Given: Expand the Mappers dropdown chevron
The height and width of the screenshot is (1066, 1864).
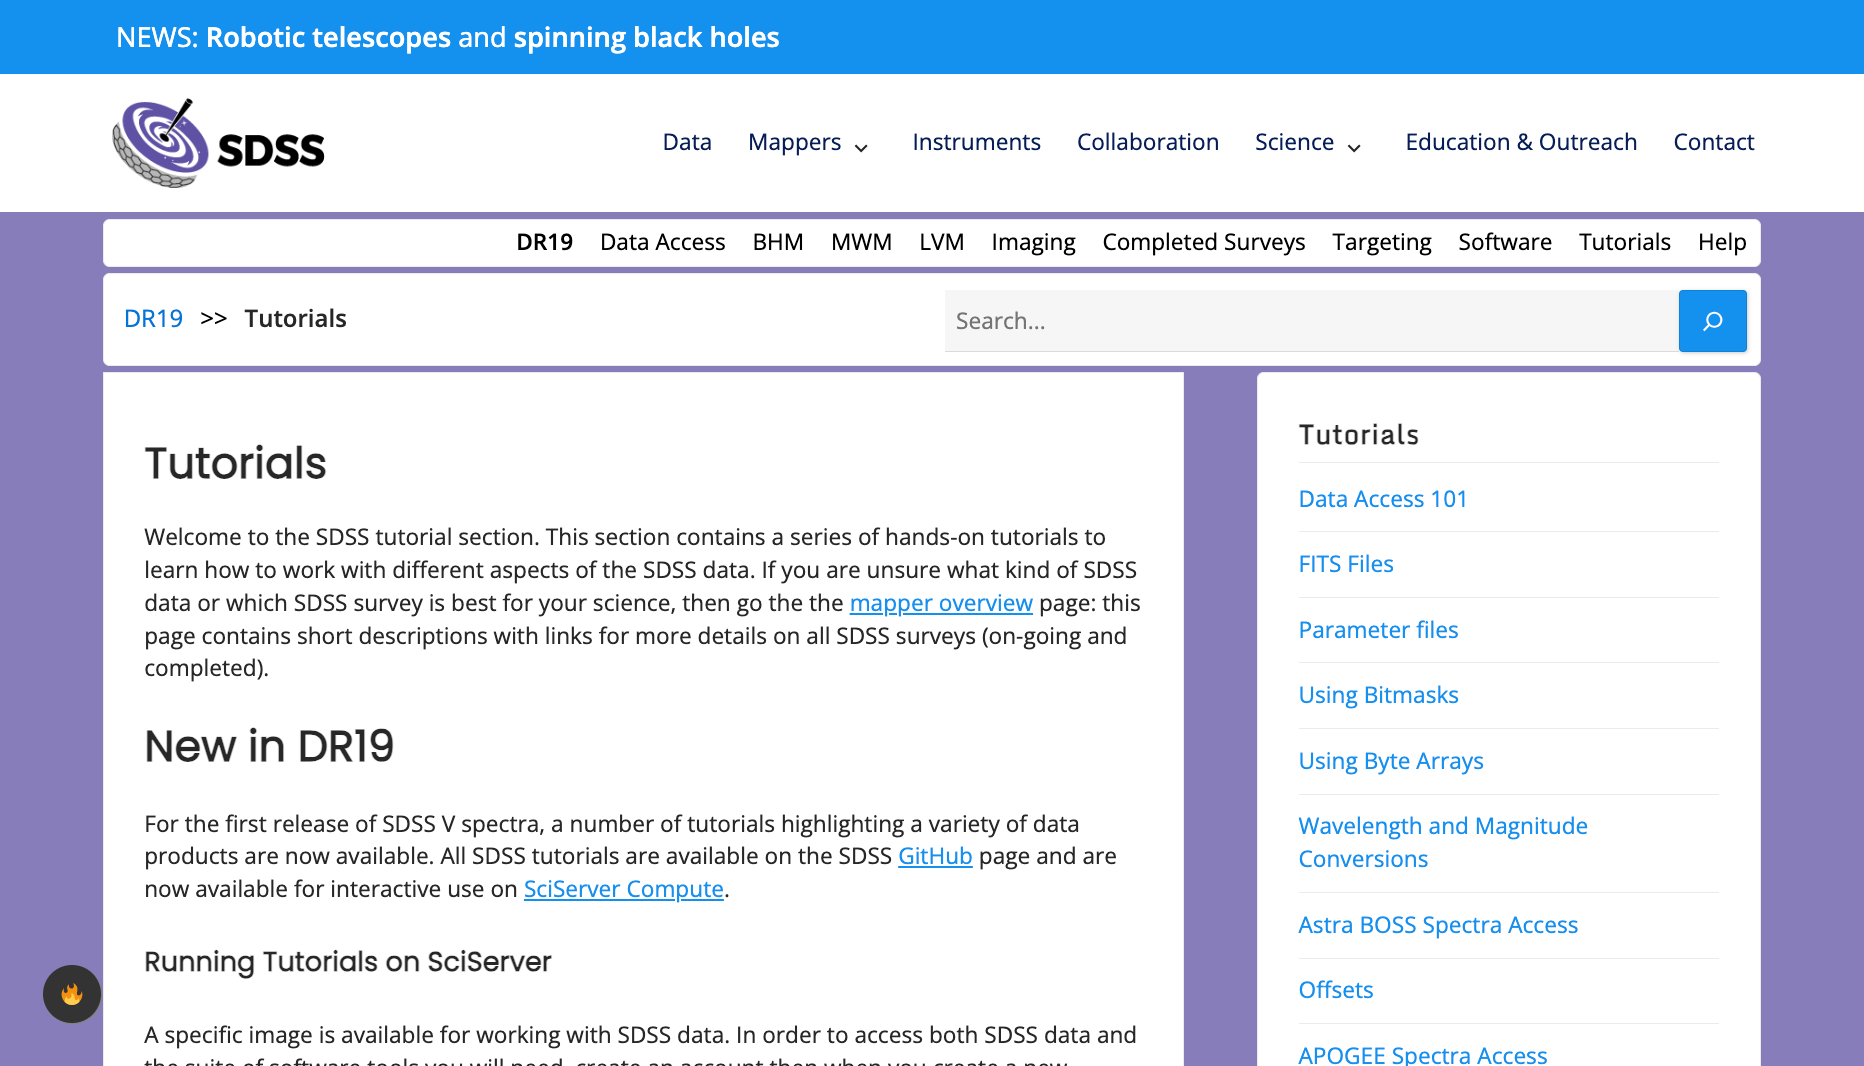Looking at the screenshot, I should 861,147.
